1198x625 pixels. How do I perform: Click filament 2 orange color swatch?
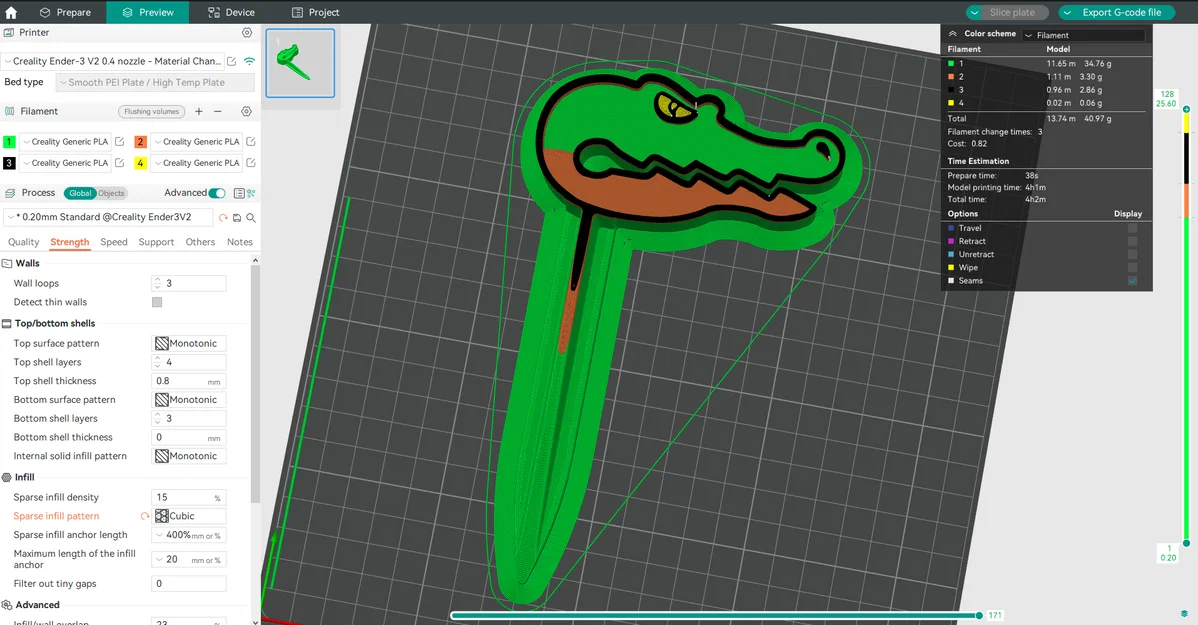[x=141, y=141]
